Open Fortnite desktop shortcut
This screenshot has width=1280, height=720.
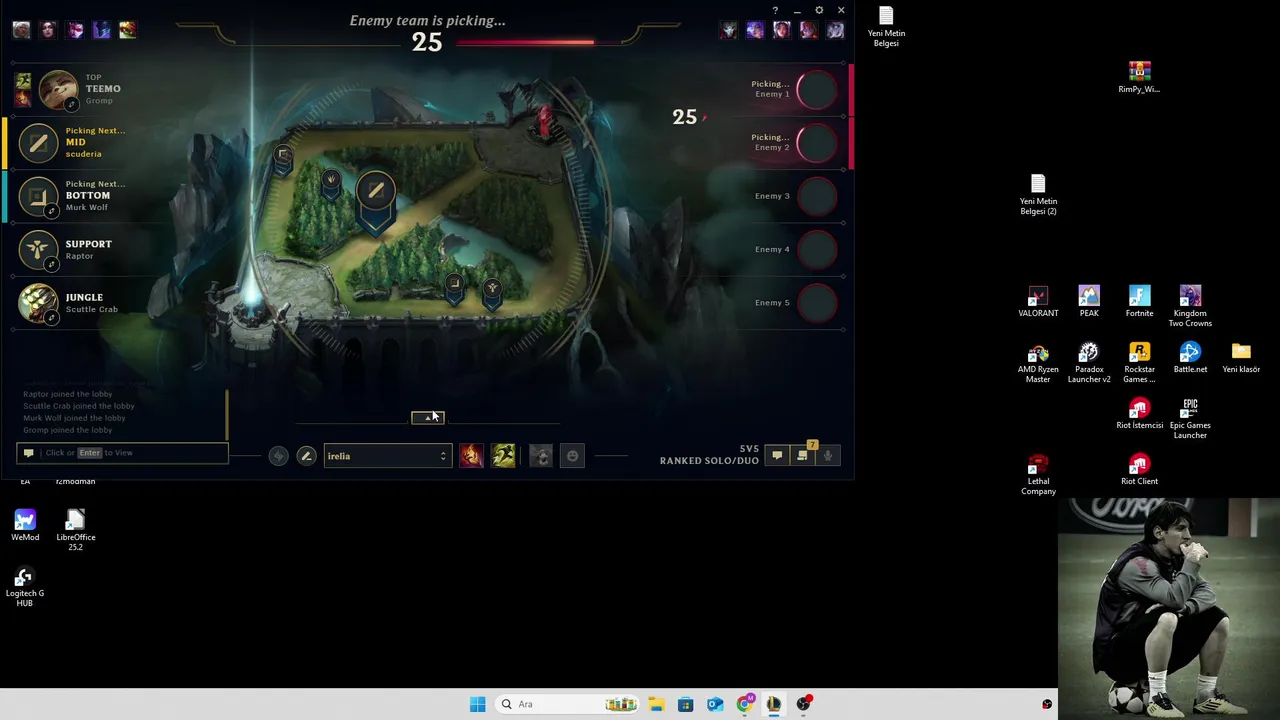point(1139,302)
